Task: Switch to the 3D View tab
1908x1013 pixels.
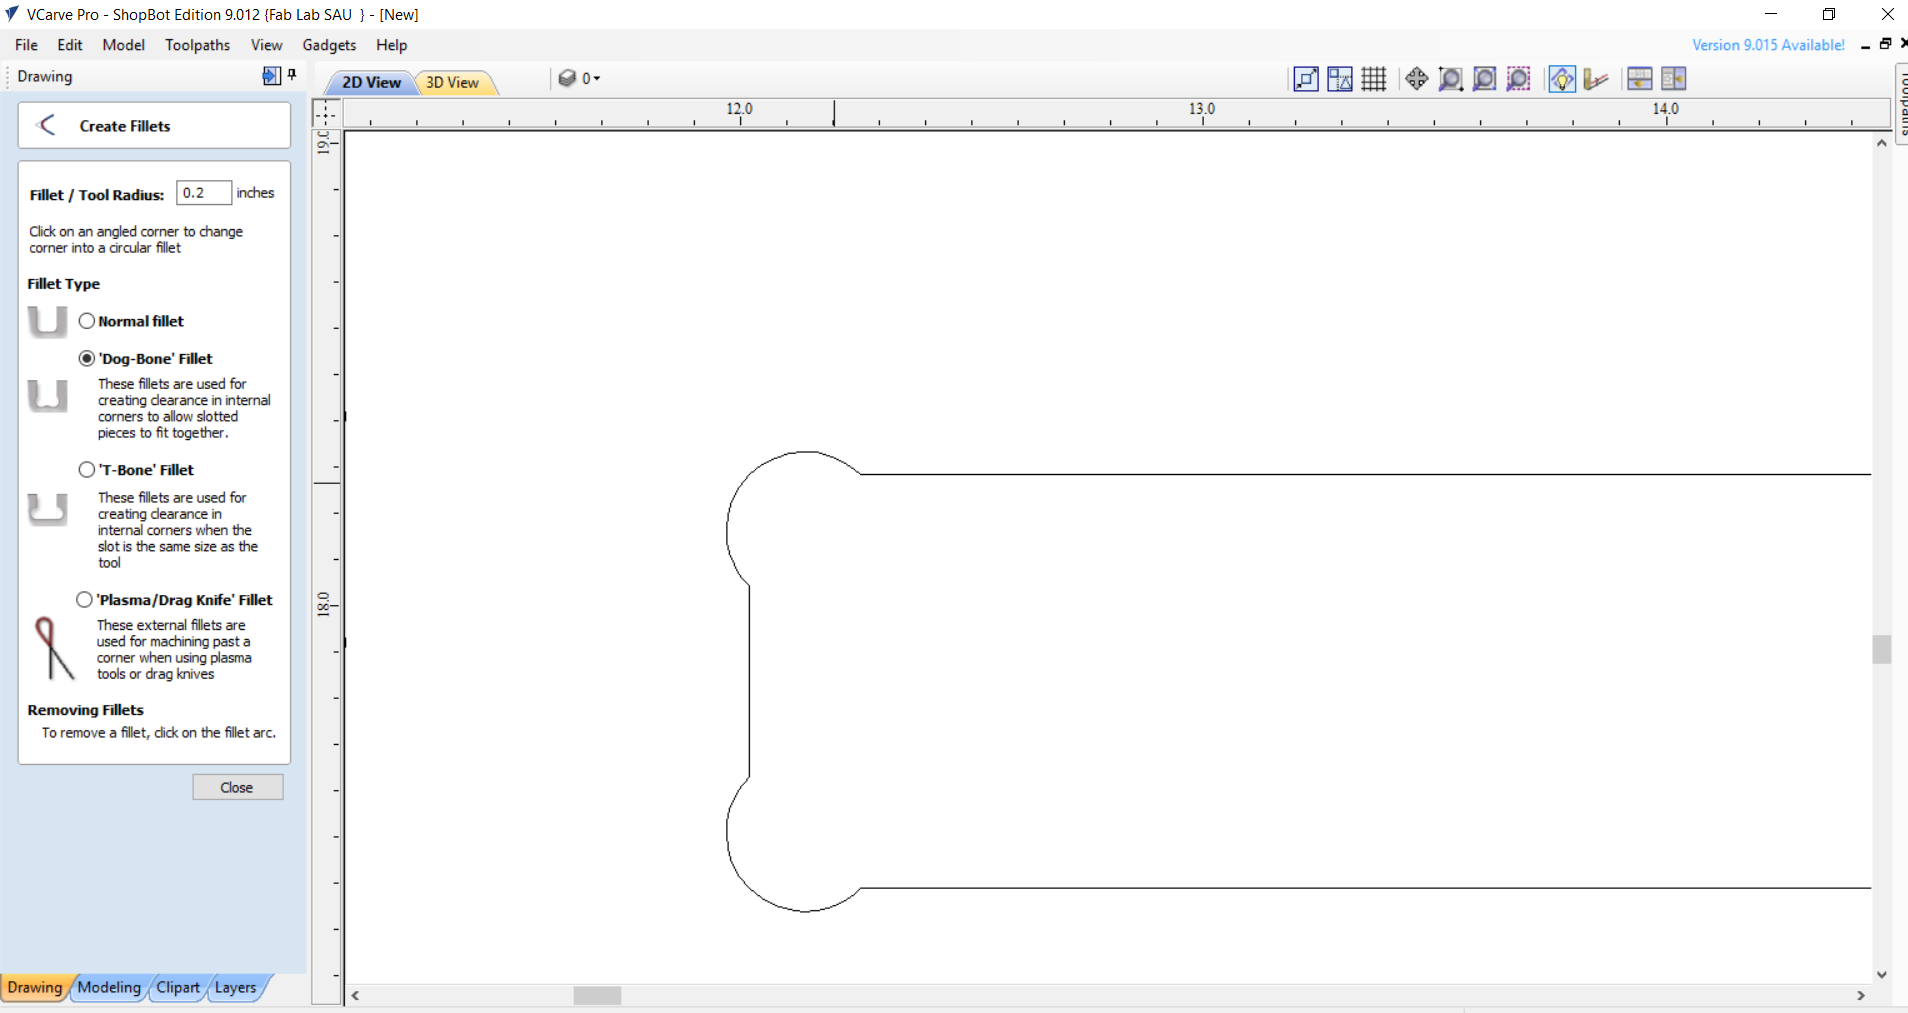Action: click(x=452, y=82)
